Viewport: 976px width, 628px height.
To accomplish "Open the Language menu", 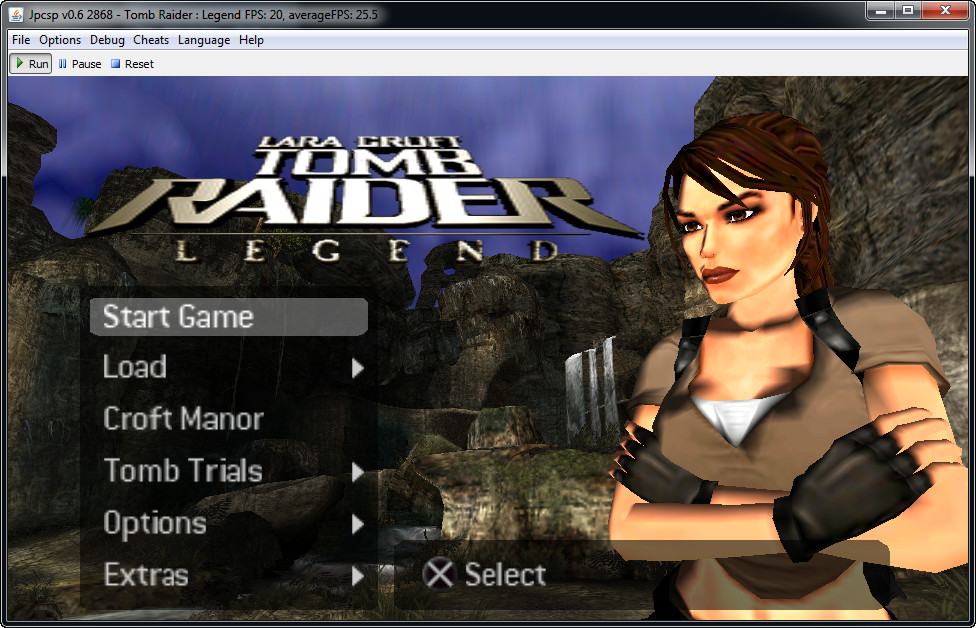I will (x=204, y=40).
